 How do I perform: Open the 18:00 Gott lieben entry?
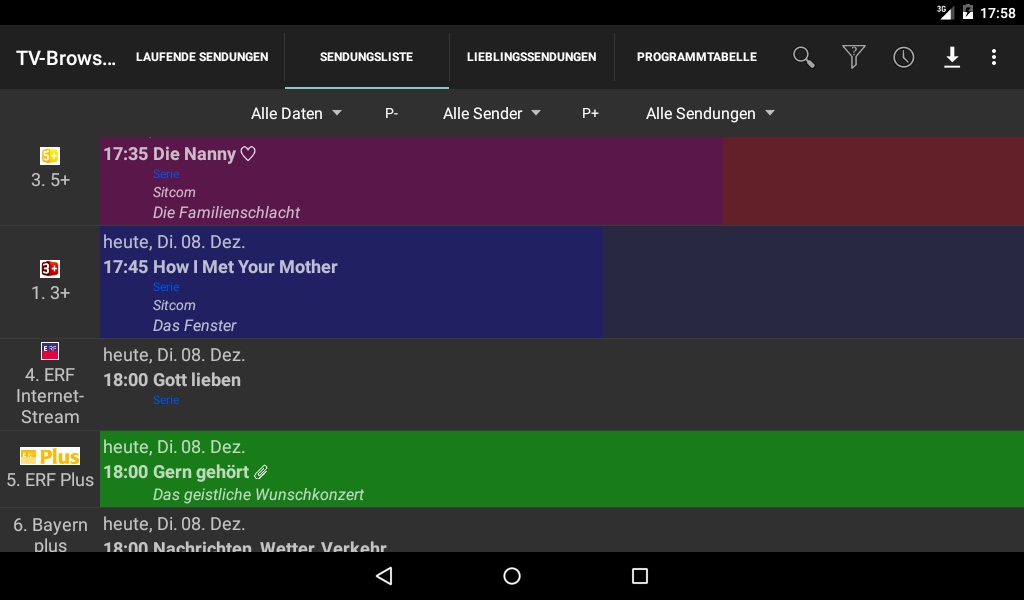pos(562,385)
